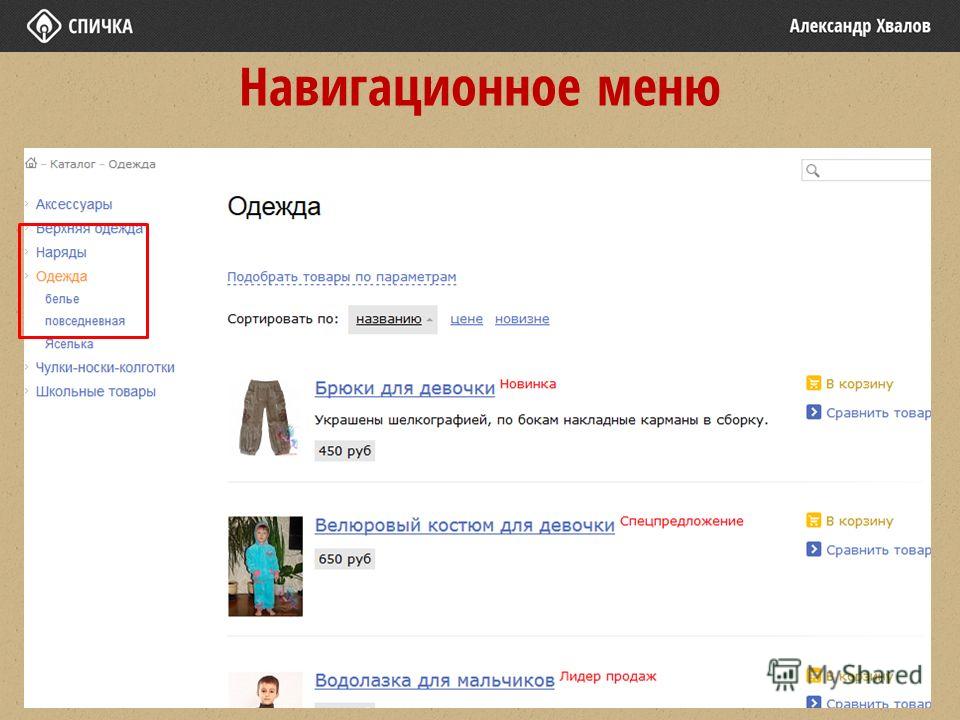
Task: Select Наряды category in sidebar
Action: coord(61,252)
